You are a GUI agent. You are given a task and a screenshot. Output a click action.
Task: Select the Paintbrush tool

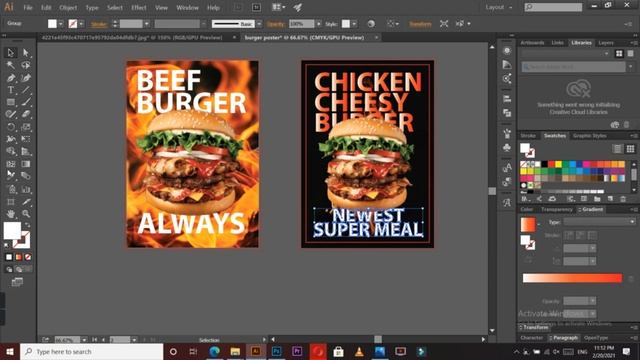click(26, 102)
